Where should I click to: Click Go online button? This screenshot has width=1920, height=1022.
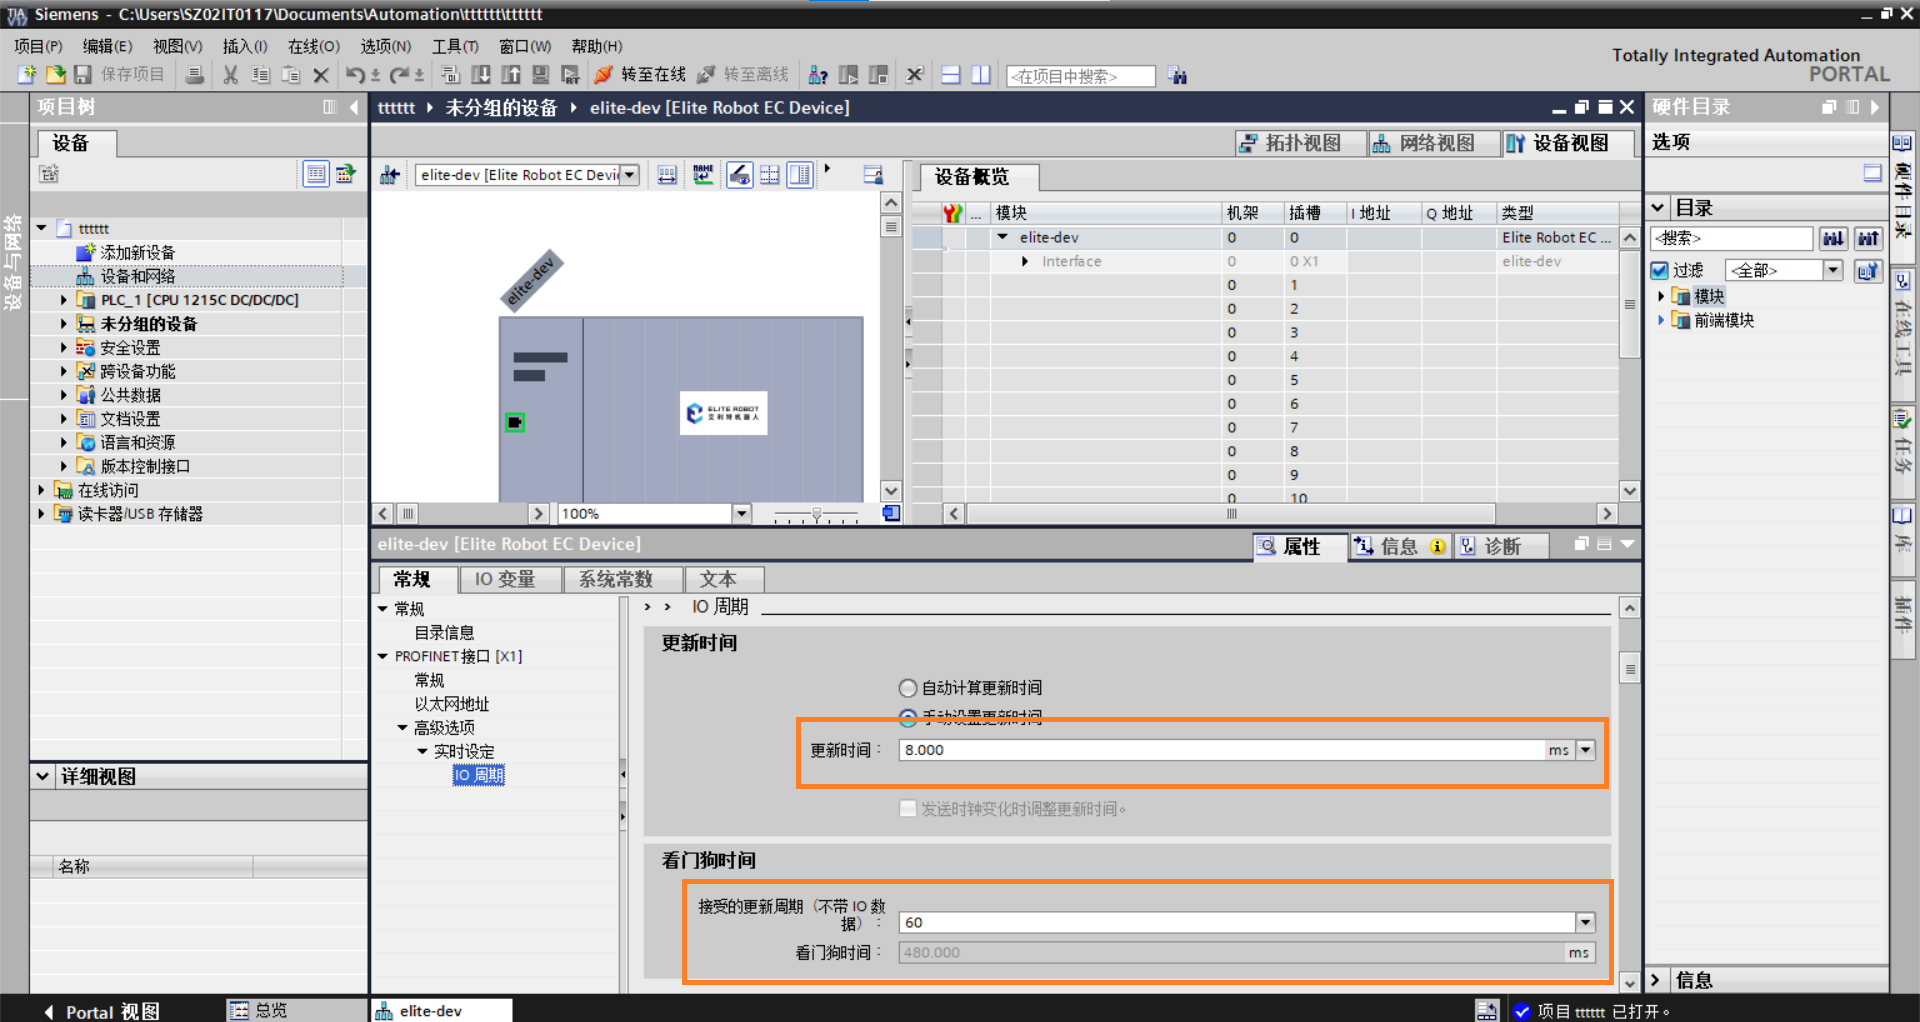641,75
